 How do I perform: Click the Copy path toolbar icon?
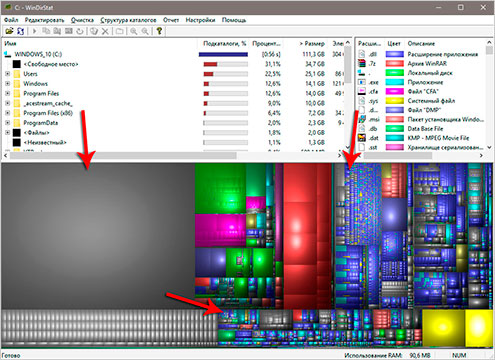click(46, 31)
